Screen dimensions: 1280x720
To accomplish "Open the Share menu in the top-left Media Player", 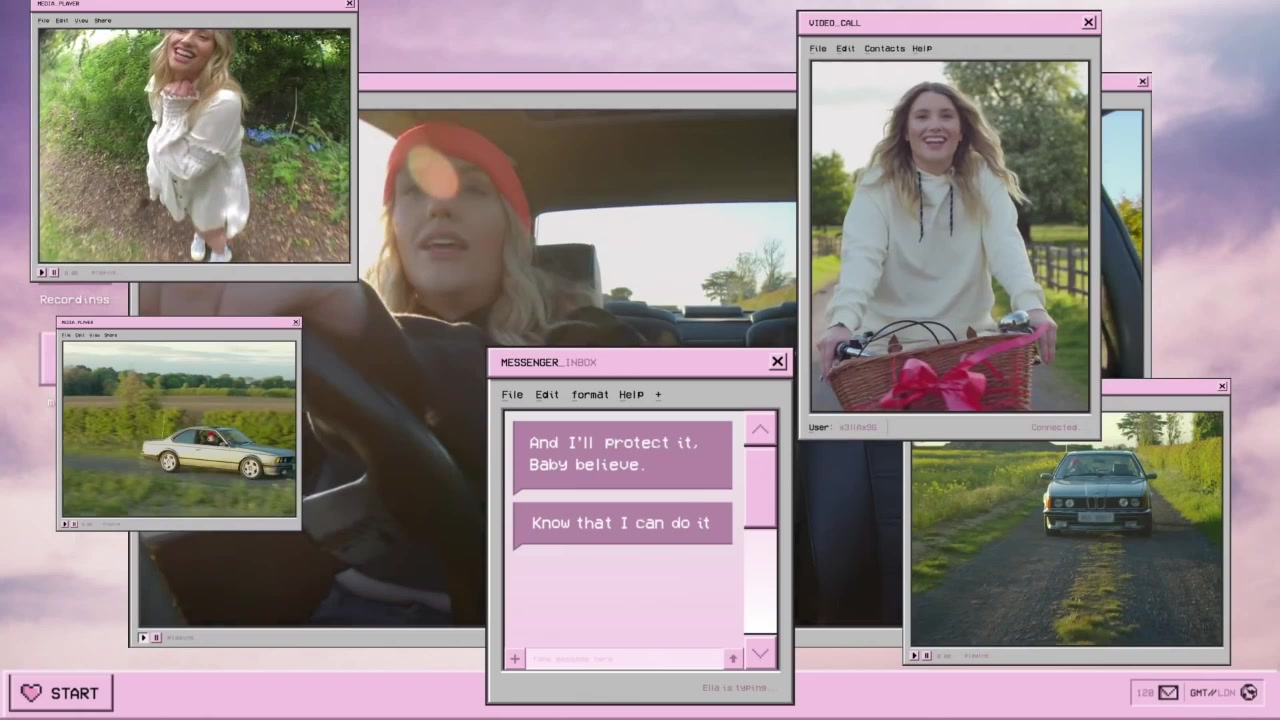I will point(103,20).
